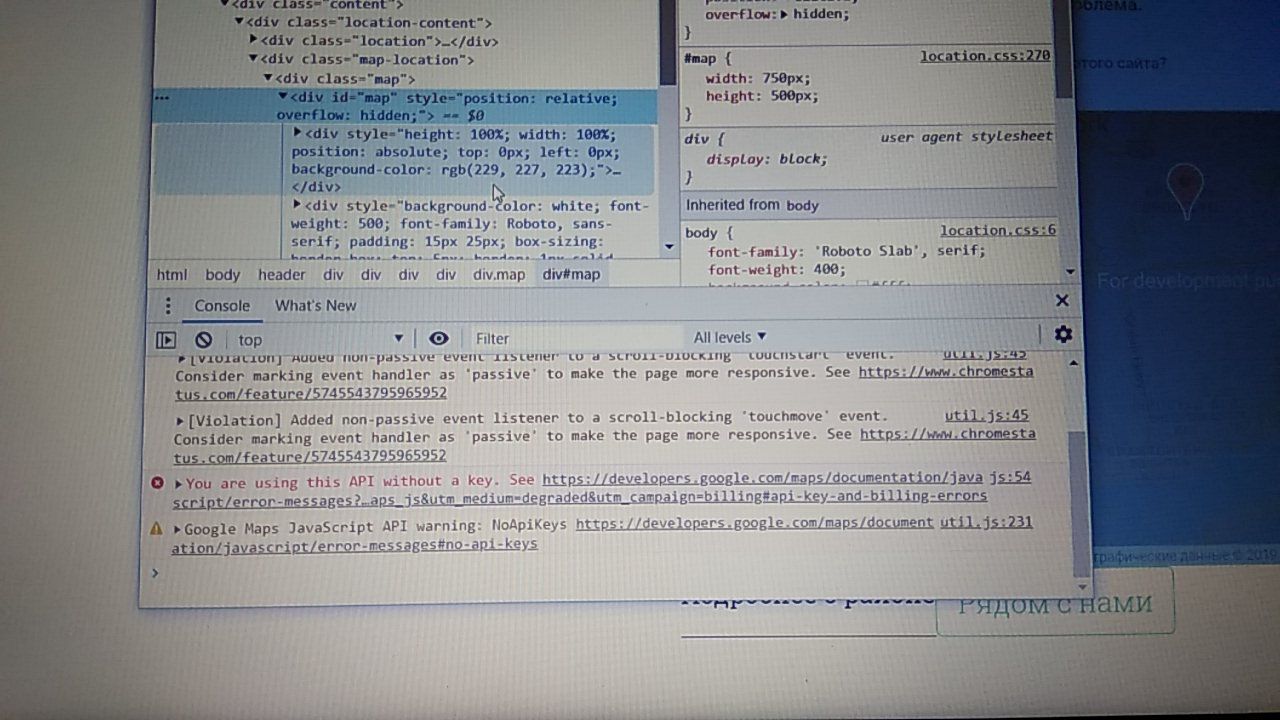Switch to the What's New tab
The height and width of the screenshot is (720, 1280).
[315, 306]
